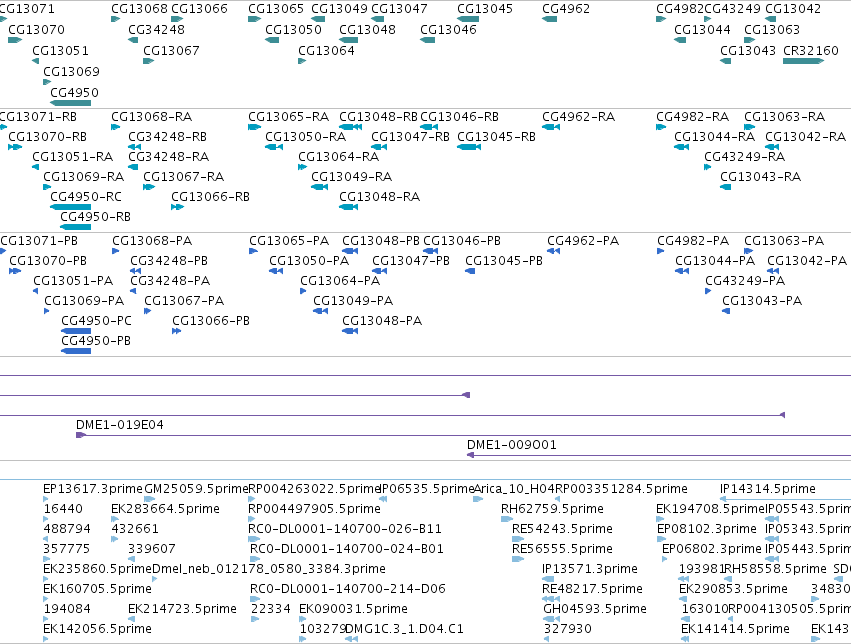
Task: Click protein CG4962-PA feature
Action: (553, 251)
